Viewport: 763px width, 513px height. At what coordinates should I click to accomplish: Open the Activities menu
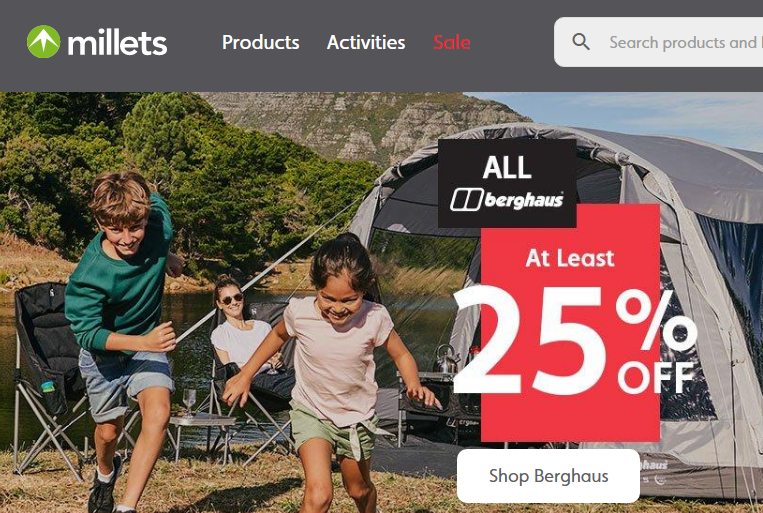pyautogui.click(x=366, y=42)
